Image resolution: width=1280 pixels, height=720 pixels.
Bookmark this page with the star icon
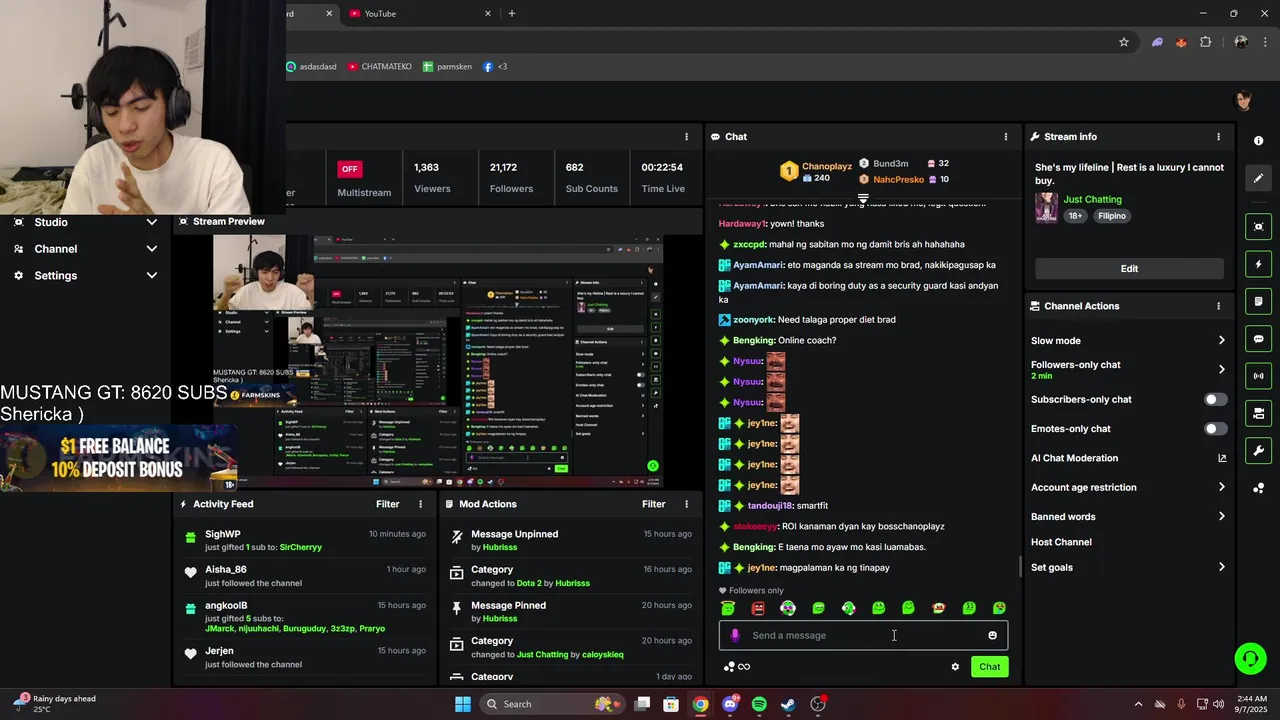1124,42
